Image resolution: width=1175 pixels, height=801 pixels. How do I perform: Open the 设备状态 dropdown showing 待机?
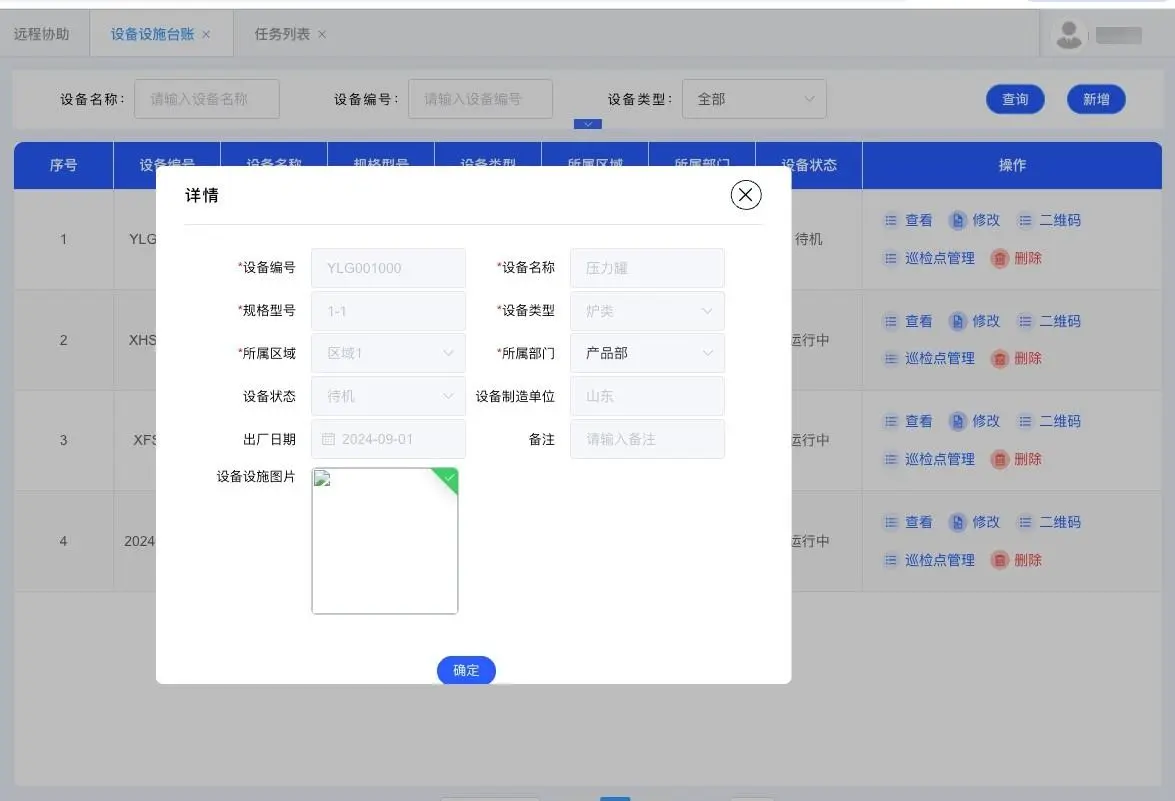click(x=387, y=396)
